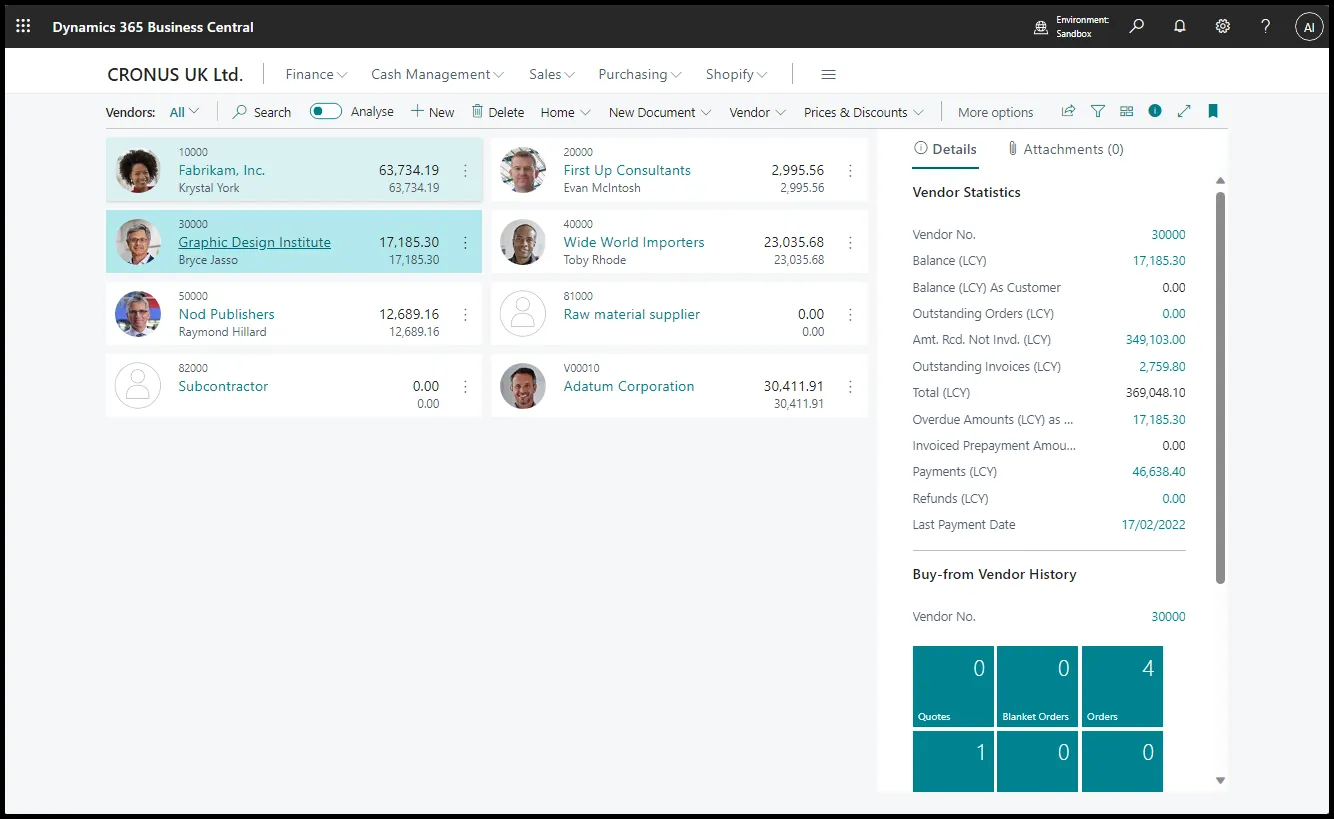Screen dimensions: 1334x819
Task: Open the Quotes tile showing 0
Action: (x=953, y=686)
